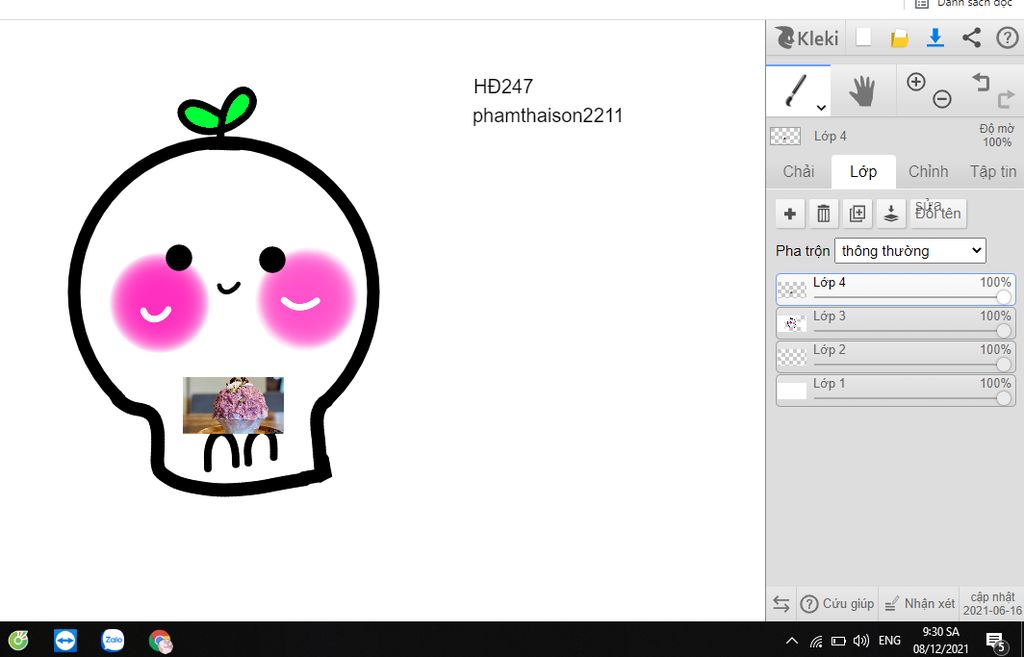The height and width of the screenshot is (657, 1024).
Task: Click the Đổi tên rename button
Action: [938, 214]
